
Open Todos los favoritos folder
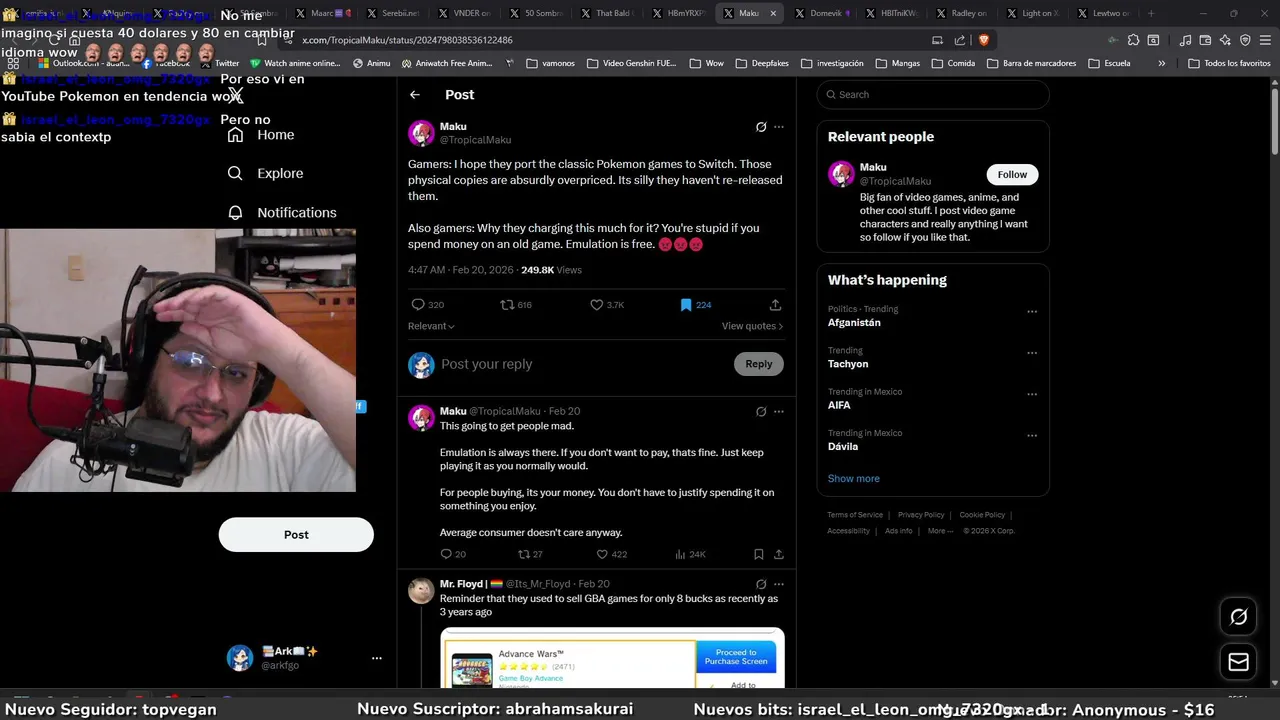click(x=1229, y=63)
